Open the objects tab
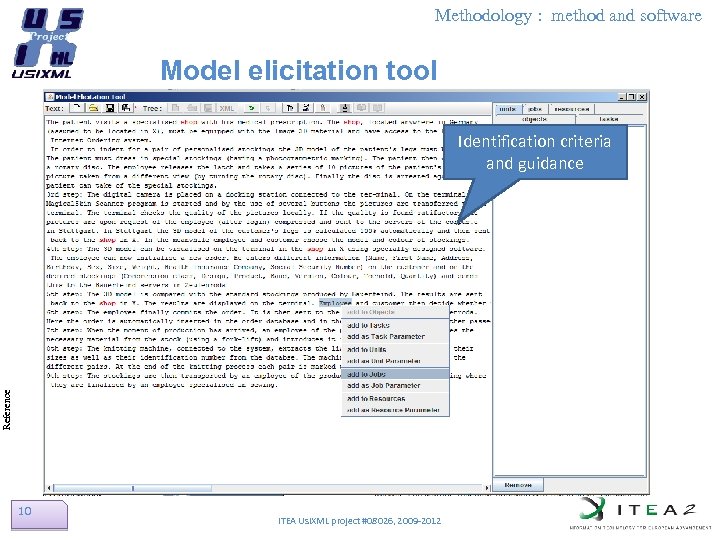This screenshot has width=720, height=540. pyautogui.click(x=534, y=119)
